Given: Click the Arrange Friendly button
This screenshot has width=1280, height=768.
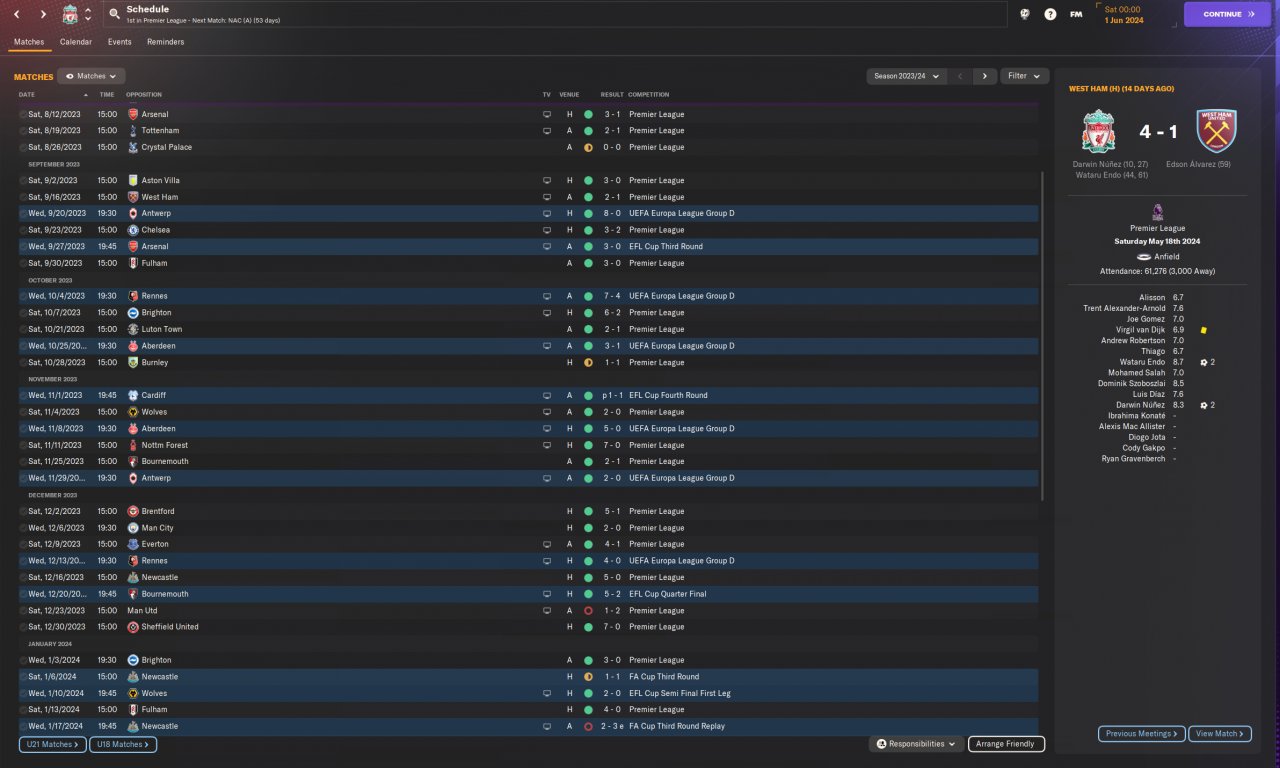Looking at the screenshot, I should (x=1007, y=744).
